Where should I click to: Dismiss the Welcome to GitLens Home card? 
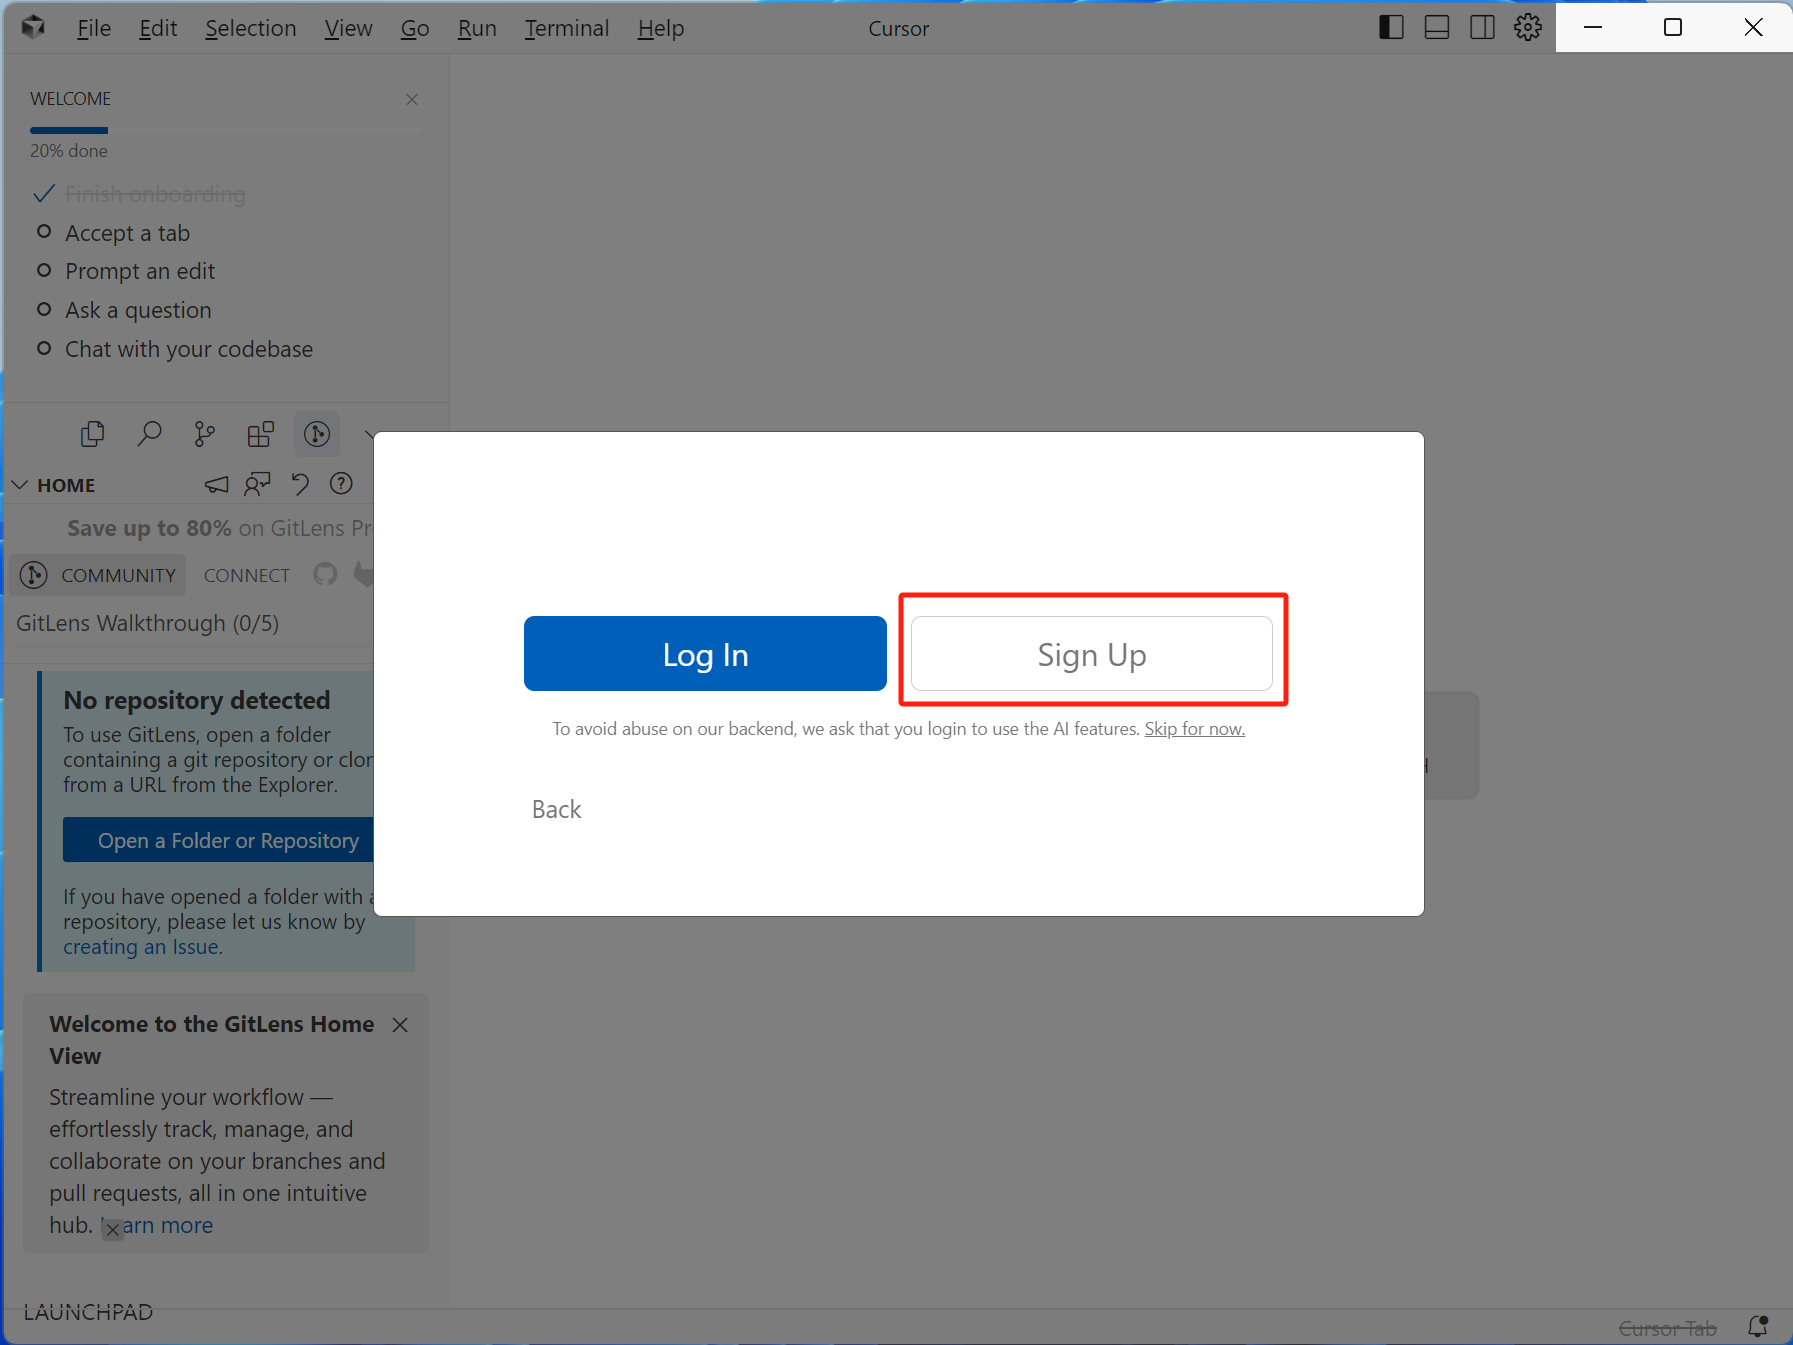tap(400, 1025)
